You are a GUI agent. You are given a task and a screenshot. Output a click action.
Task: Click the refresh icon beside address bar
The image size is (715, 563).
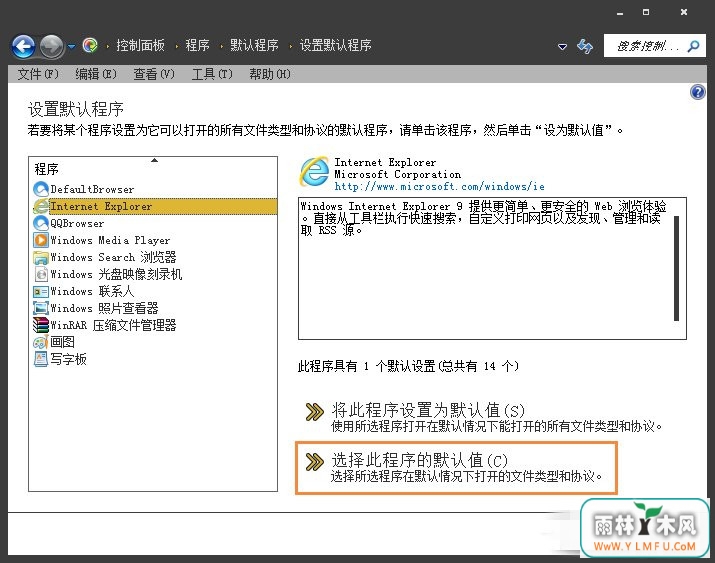click(585, 46)
